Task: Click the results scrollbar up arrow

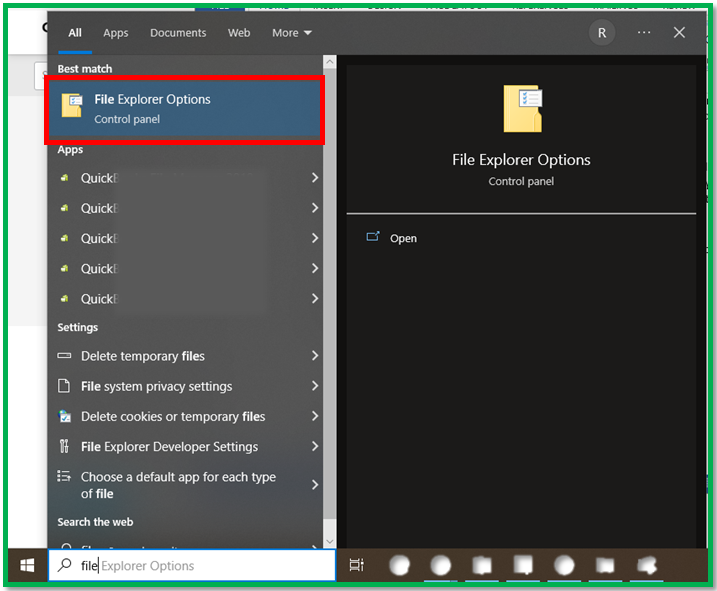Action: click(x=330, y=61)
